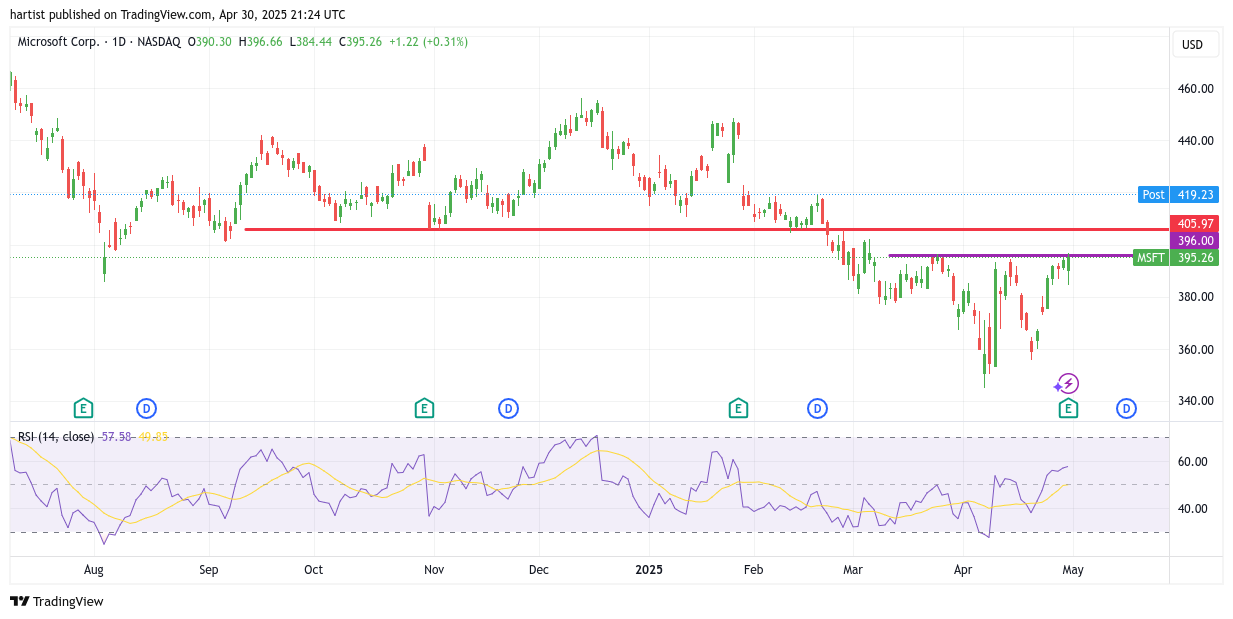The width and height of the screenshot is (1233, 619).
Task: Click the red 405.97 price label
Action: pos(1196,224)
